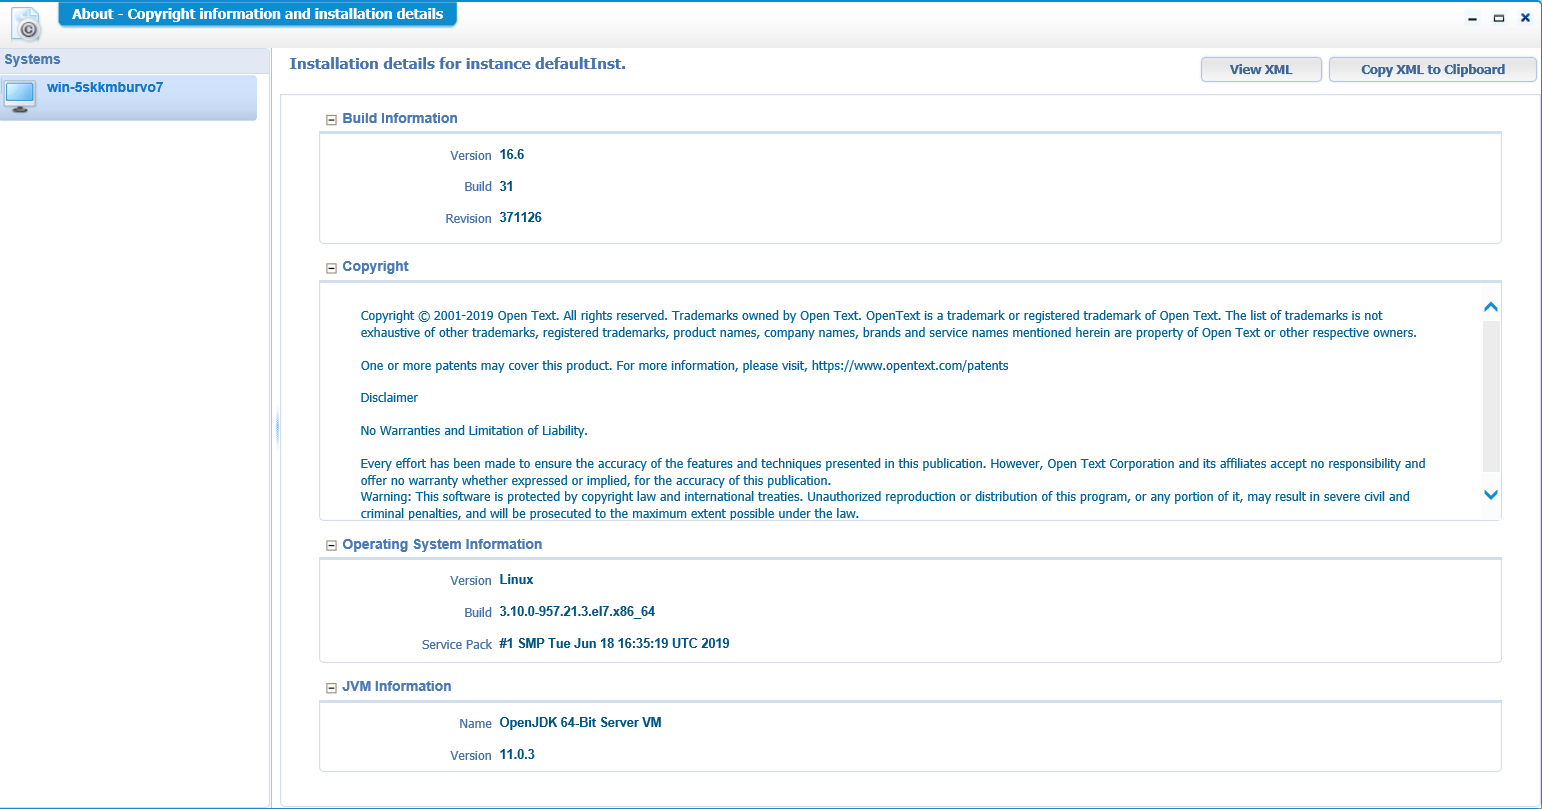The height and width of the screenshot is (809, 1542).
Task: Click the copyright scroll down arrow
Action: point(1490,494)
